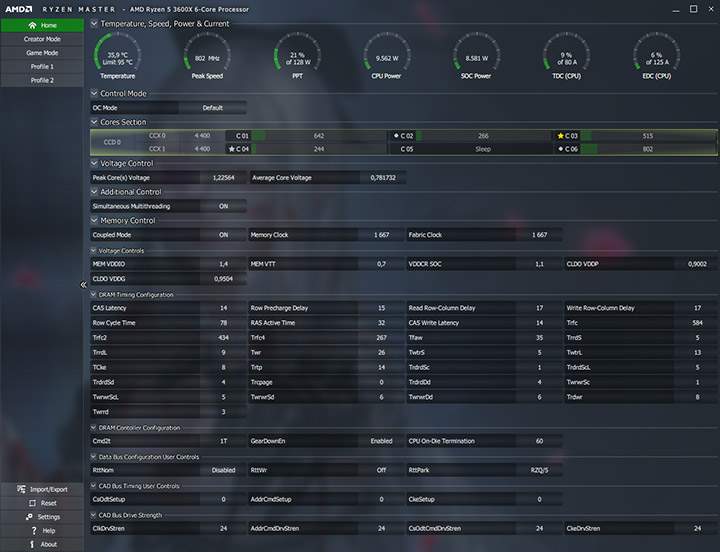Click the Home house icon in sidebar
The height and width of the screenshot is (552, 720).
click(x=32, y=25)
